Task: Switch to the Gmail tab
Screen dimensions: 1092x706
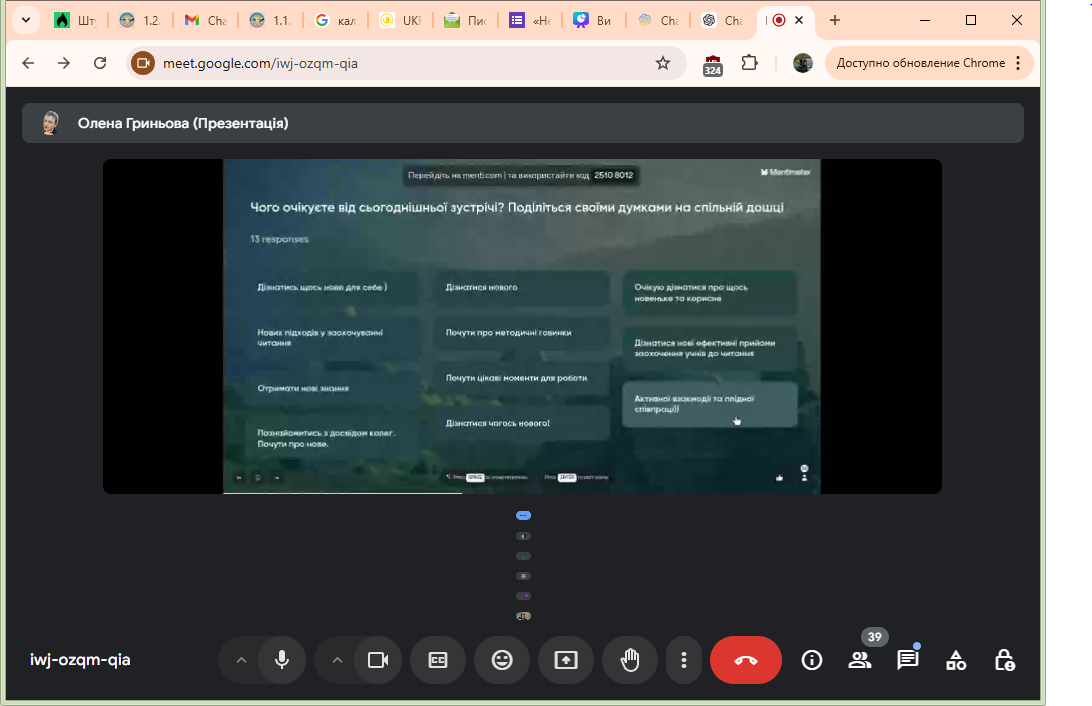Action: coord(205,20)
